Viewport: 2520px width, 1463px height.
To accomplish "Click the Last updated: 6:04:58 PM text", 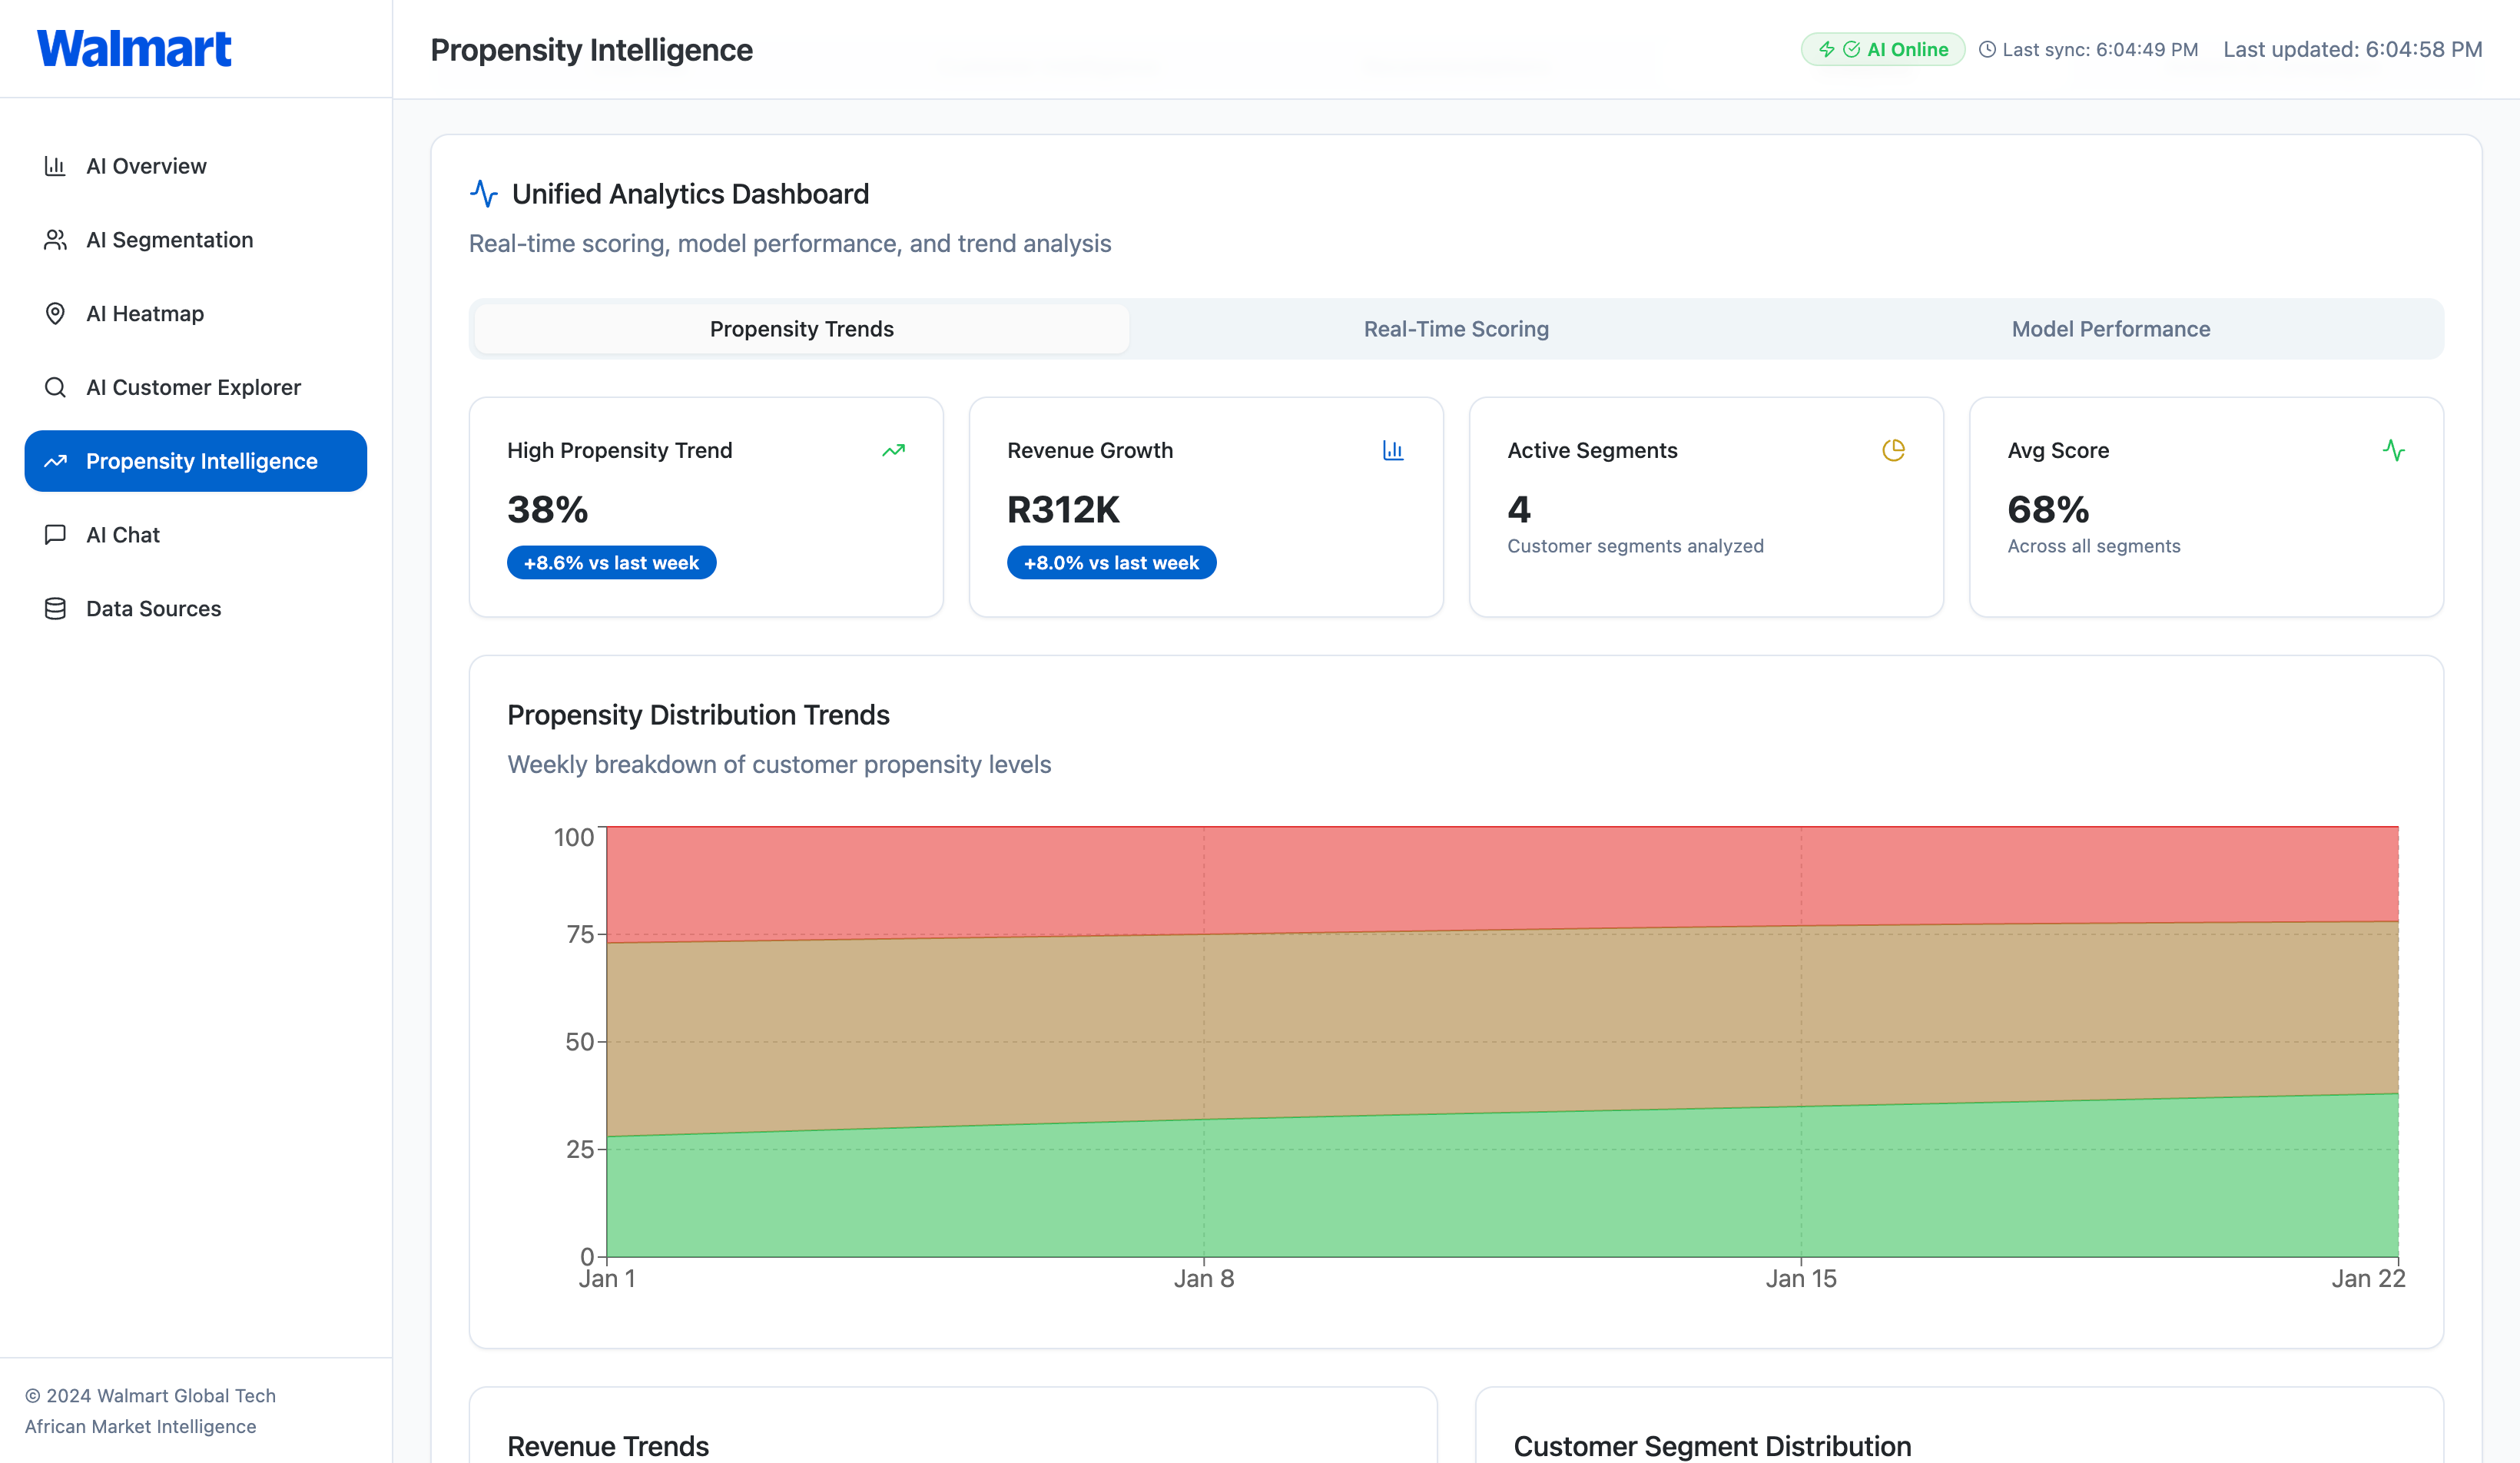I will coord(2353,49).
